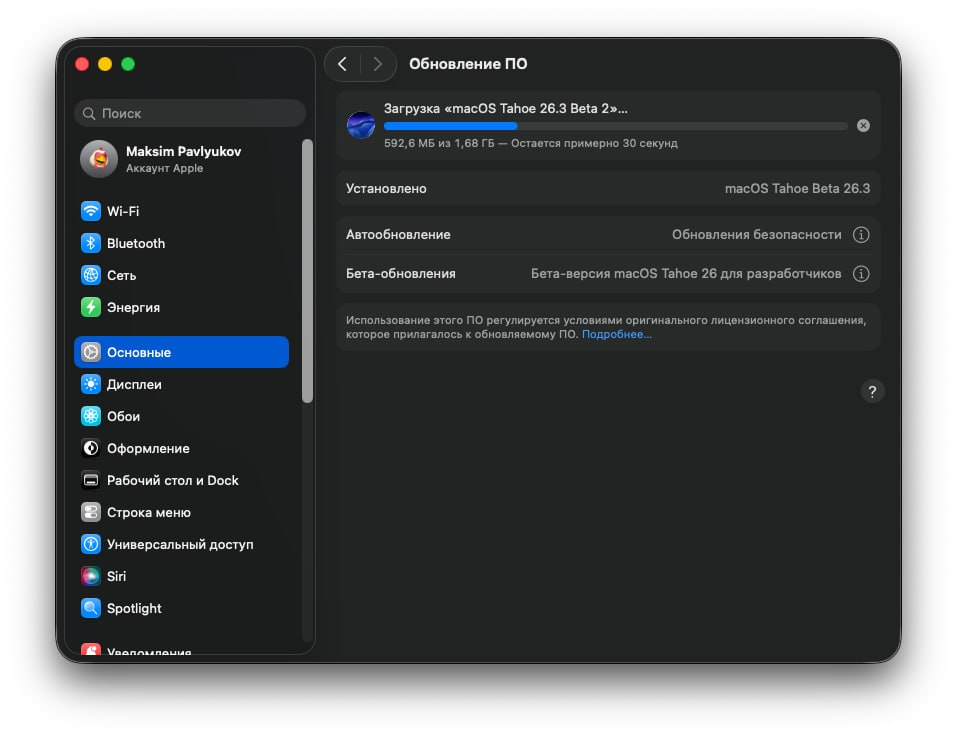Click the forward navigation chevron
Image resolution: width=957 pixels, height=737 pixels.
[x=378, y=63]
